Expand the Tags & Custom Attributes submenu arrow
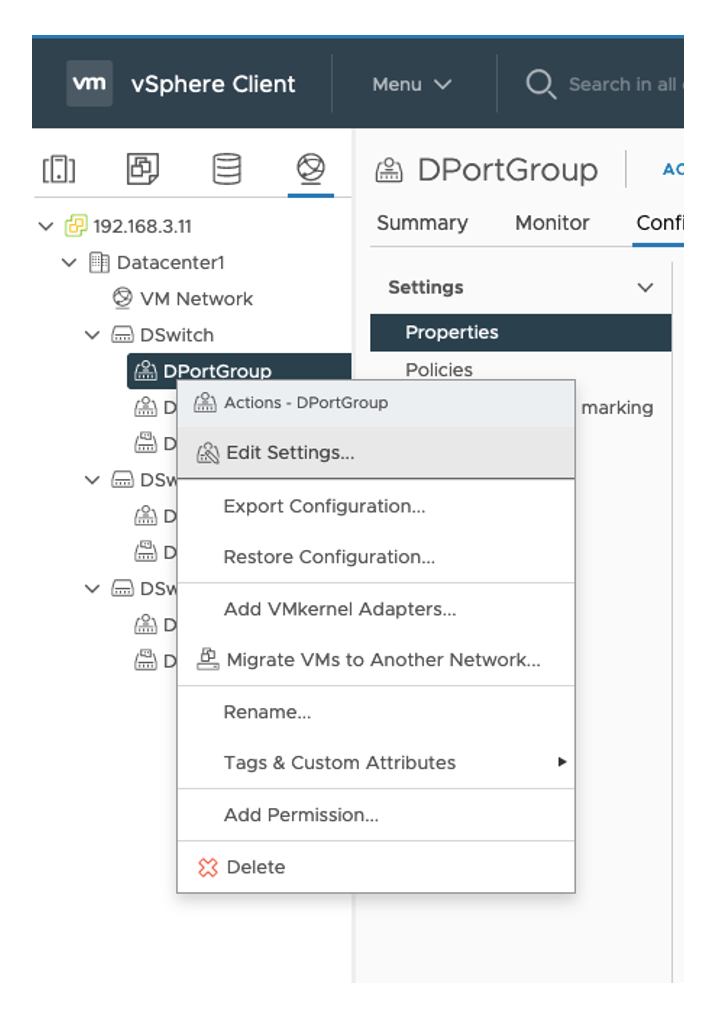The width and height of the screenshot is (718, 1018). (x=562, y=762)
